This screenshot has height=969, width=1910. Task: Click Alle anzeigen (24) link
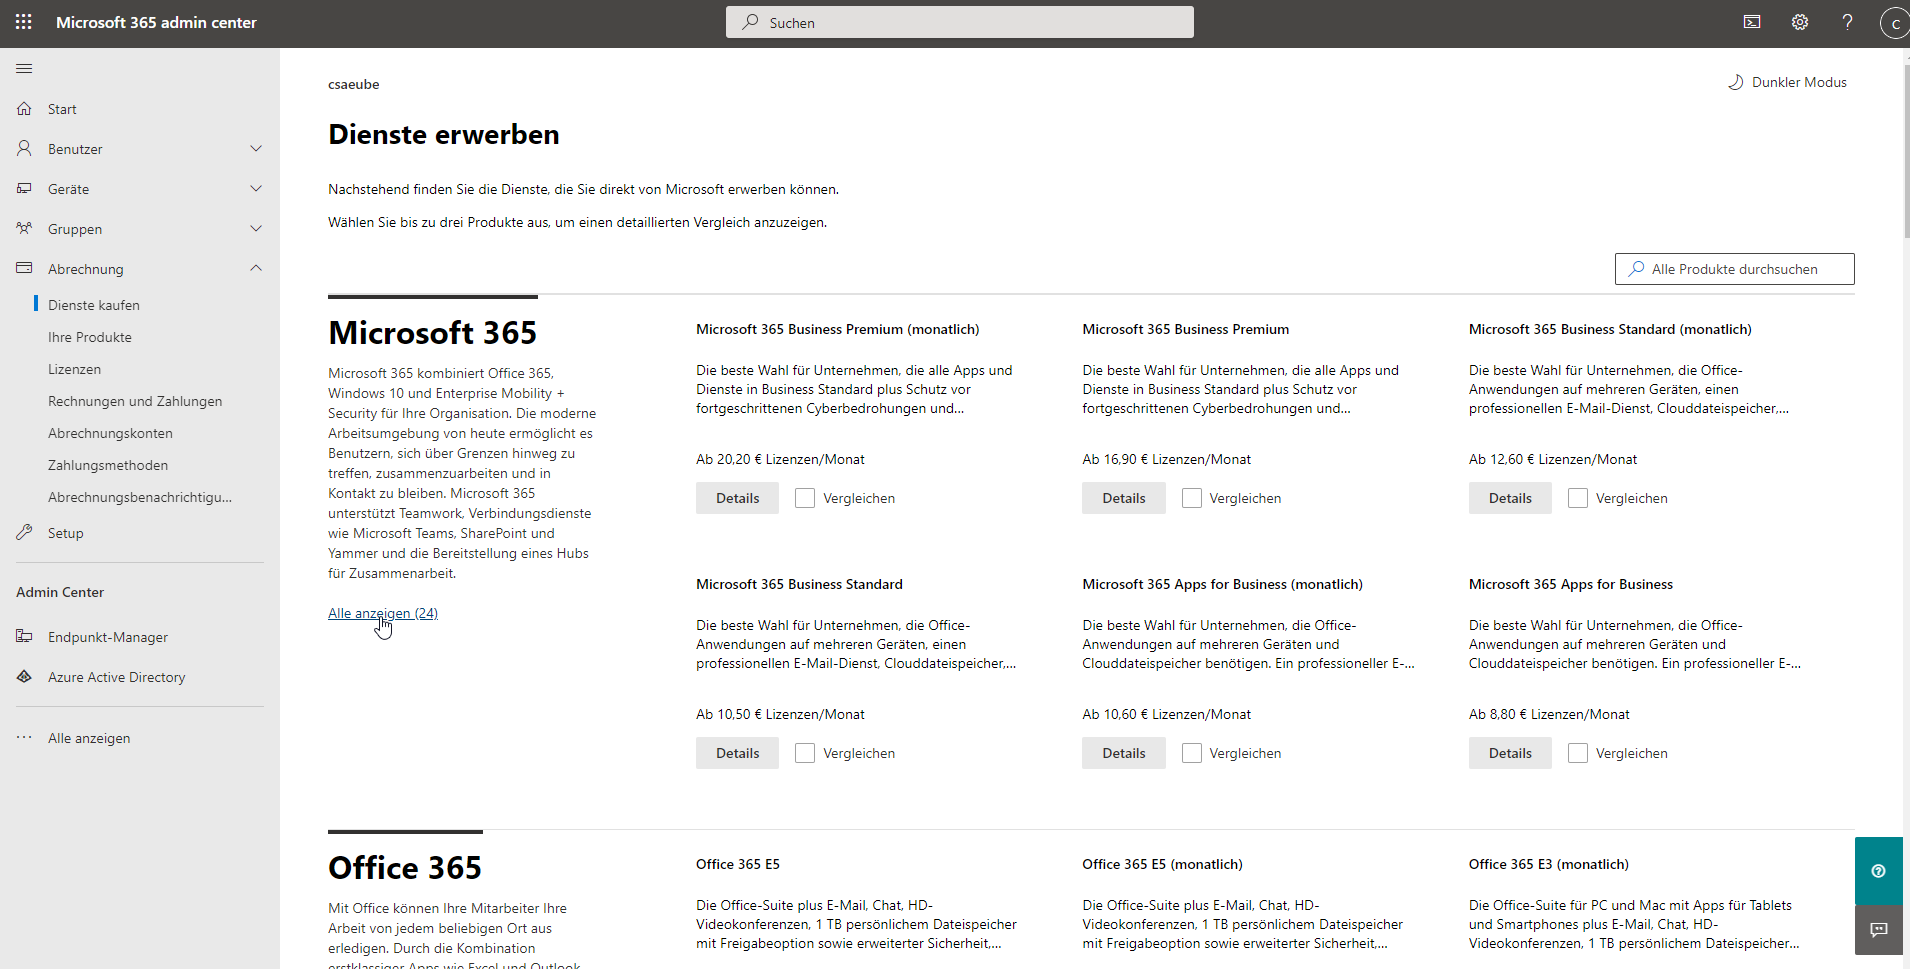[x=383, y=613]
